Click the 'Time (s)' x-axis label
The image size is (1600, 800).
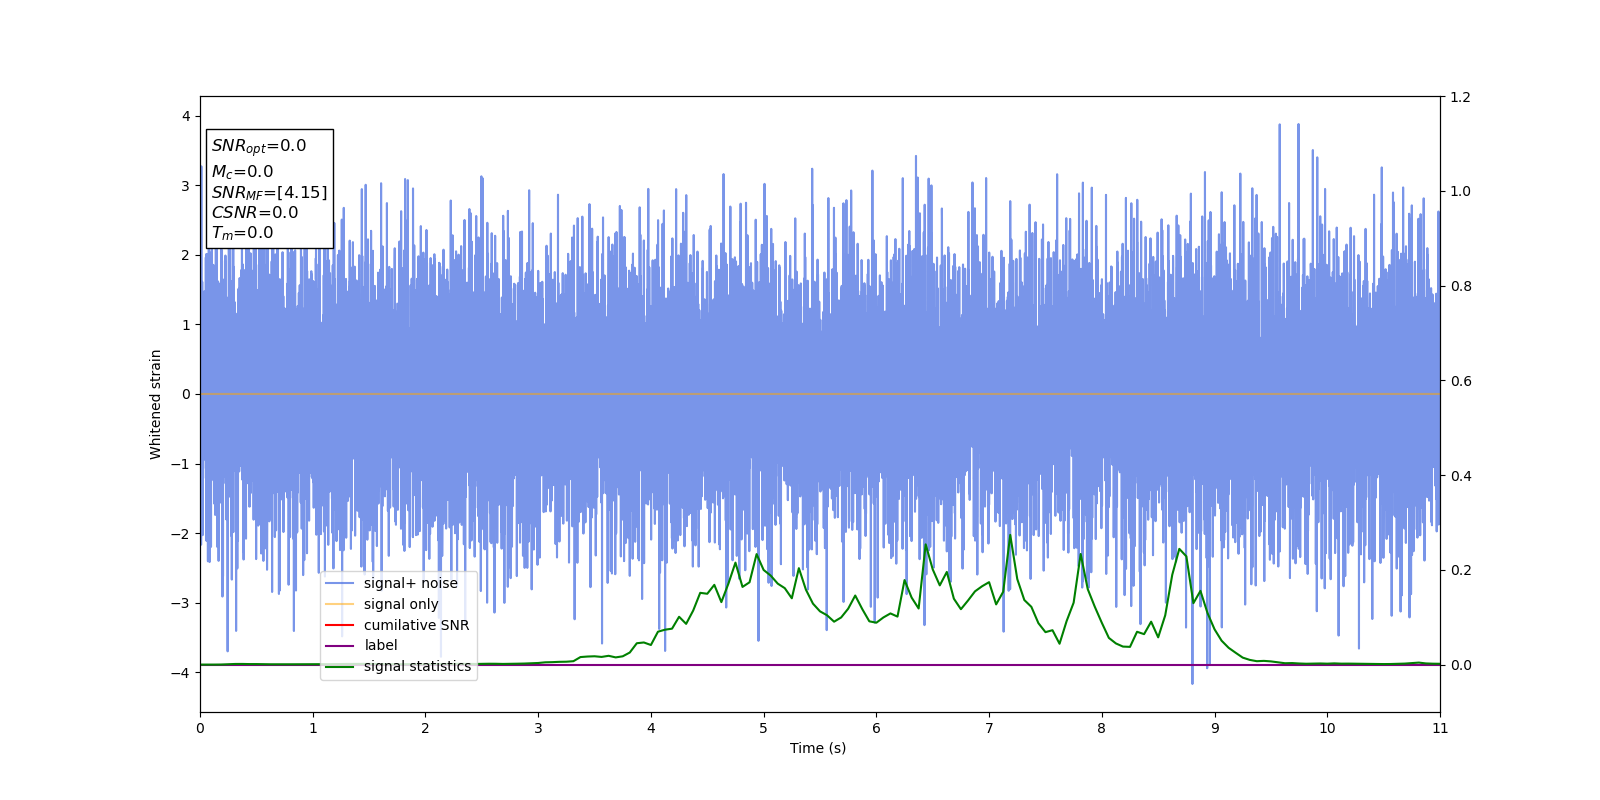click(818, 748)
